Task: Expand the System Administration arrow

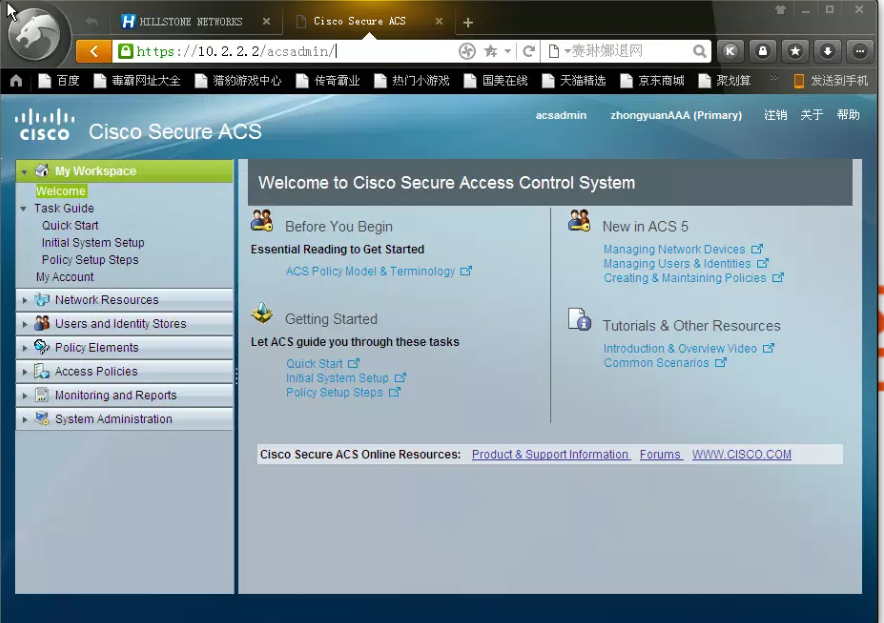Action: coord(24,419)
